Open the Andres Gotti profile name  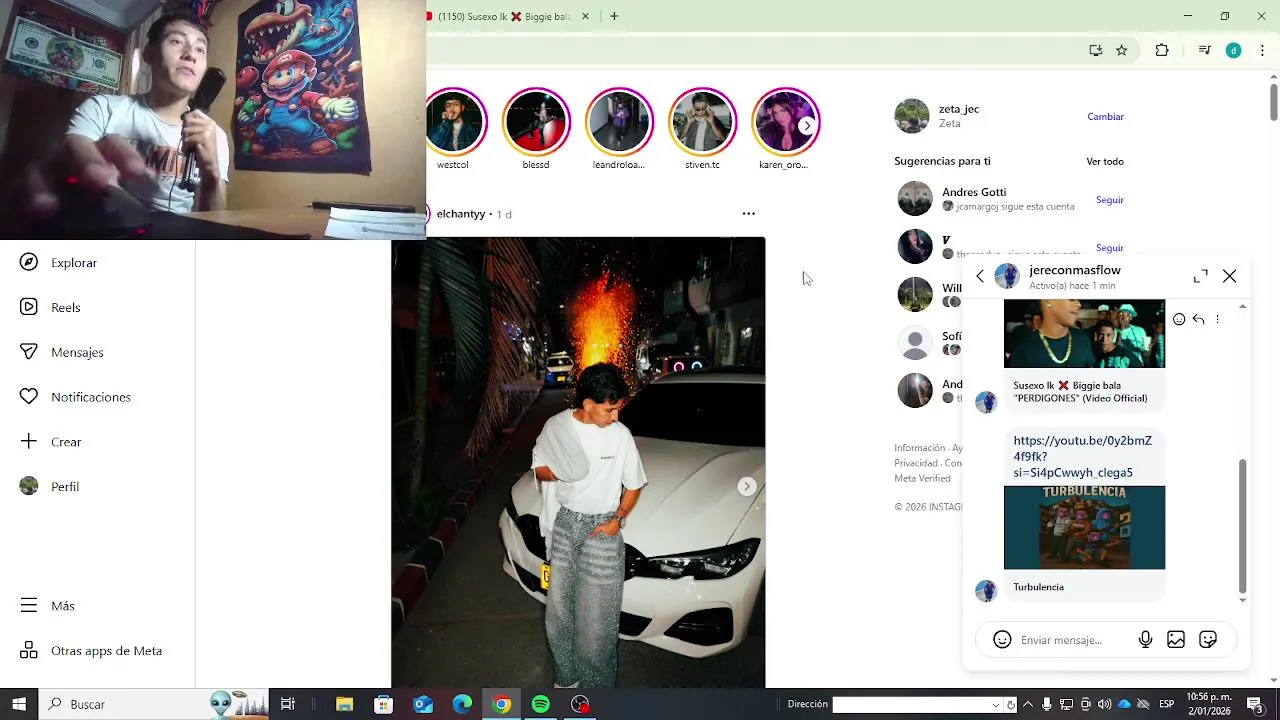(x=974, y=192)
